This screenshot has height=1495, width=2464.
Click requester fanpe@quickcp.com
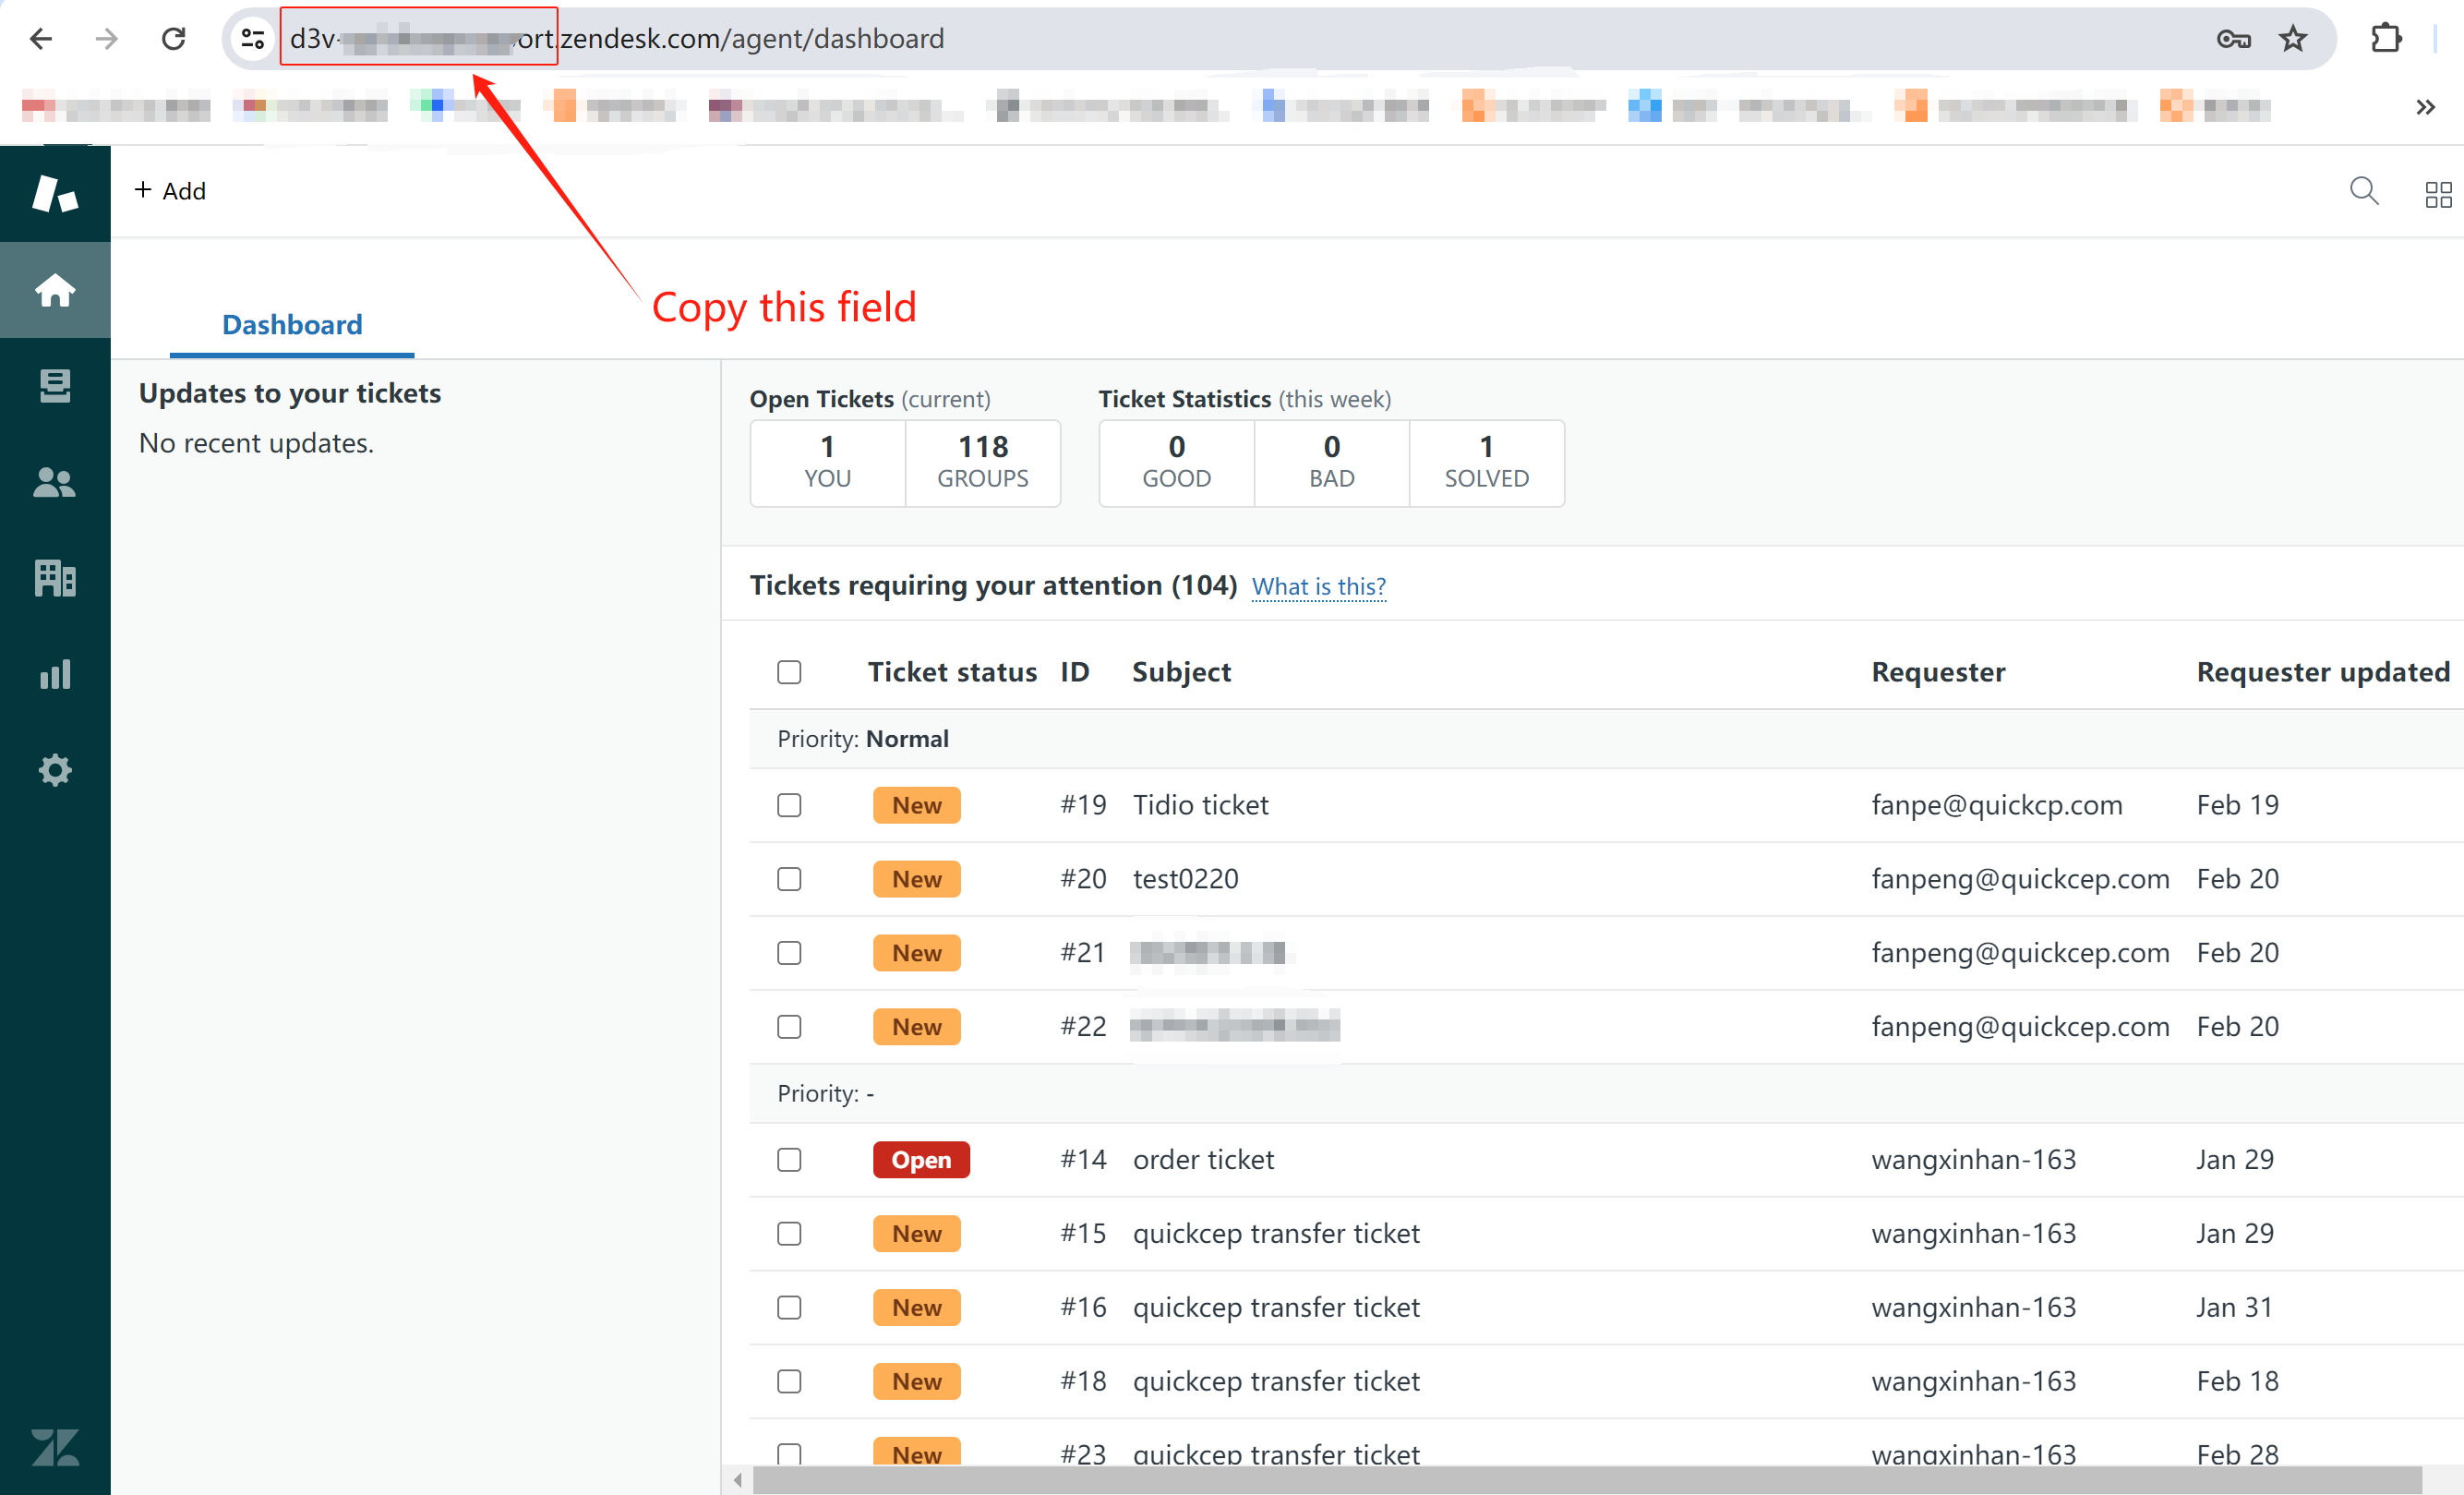point(1996,805)
